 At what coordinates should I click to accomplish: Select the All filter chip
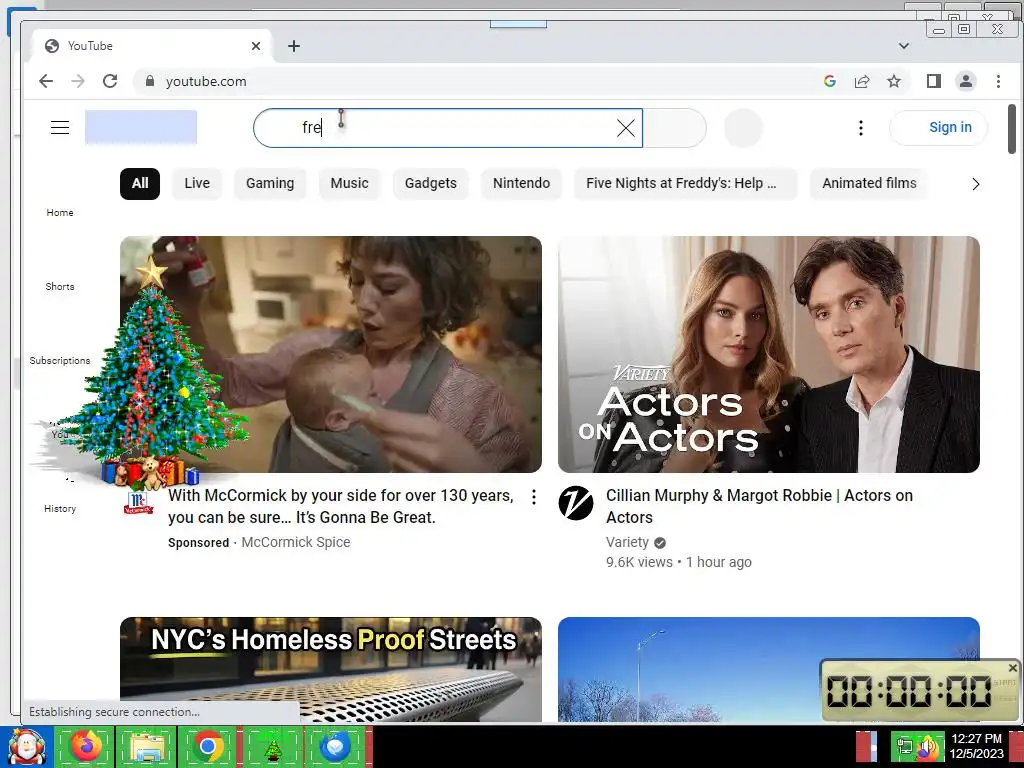pyautogui.click(x=140, y=184)
